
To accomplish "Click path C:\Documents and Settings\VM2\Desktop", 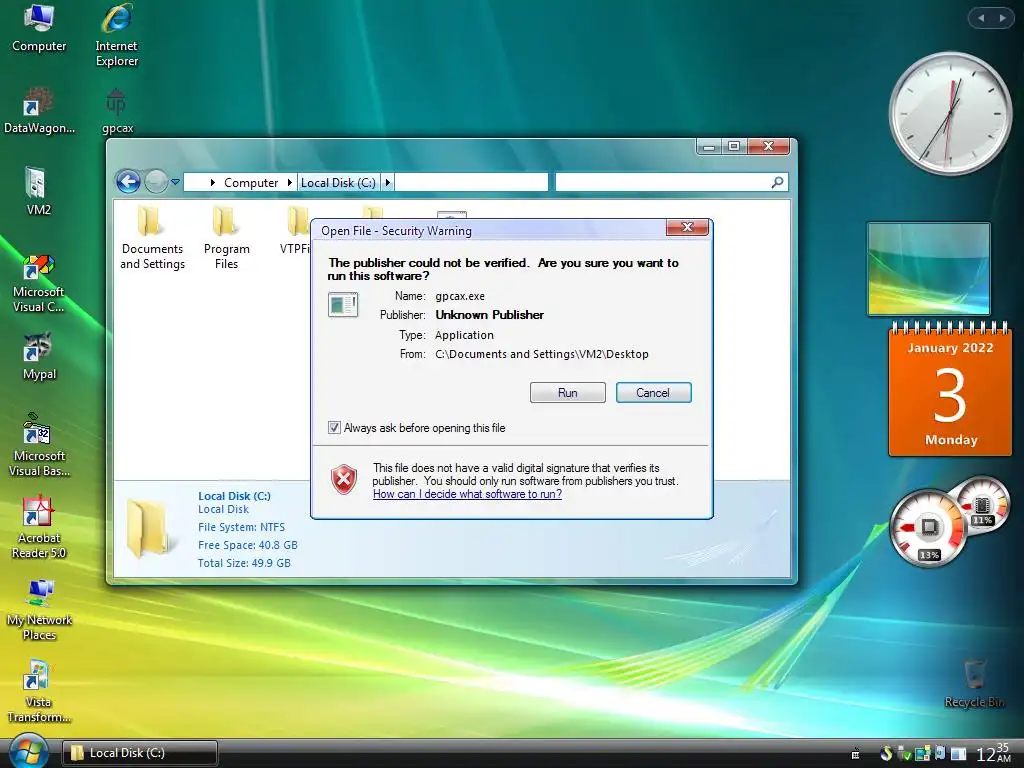I will coord(541,354).
